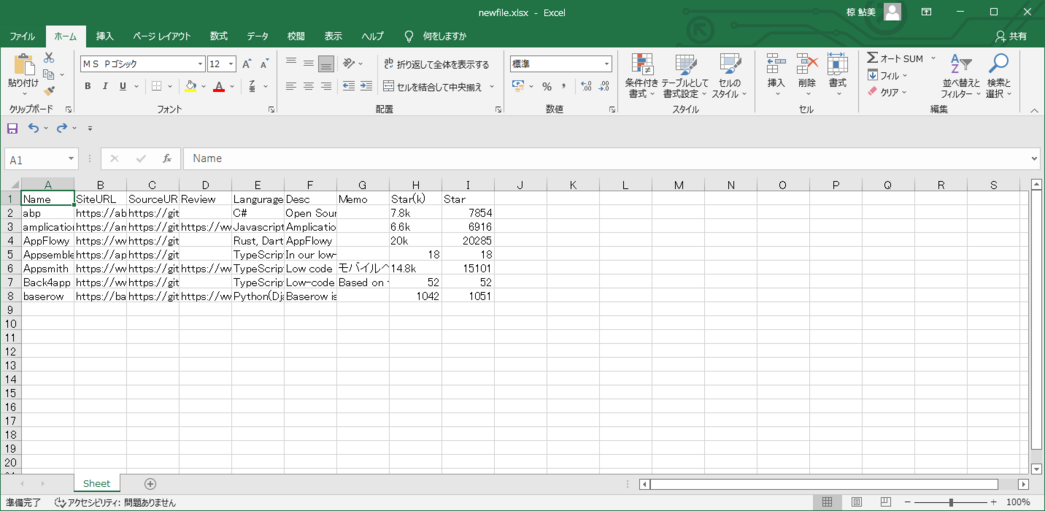Screen dimensions: 1045x511
Task: Switch to ページ レイアウト tab
Action: coord(161,36)
